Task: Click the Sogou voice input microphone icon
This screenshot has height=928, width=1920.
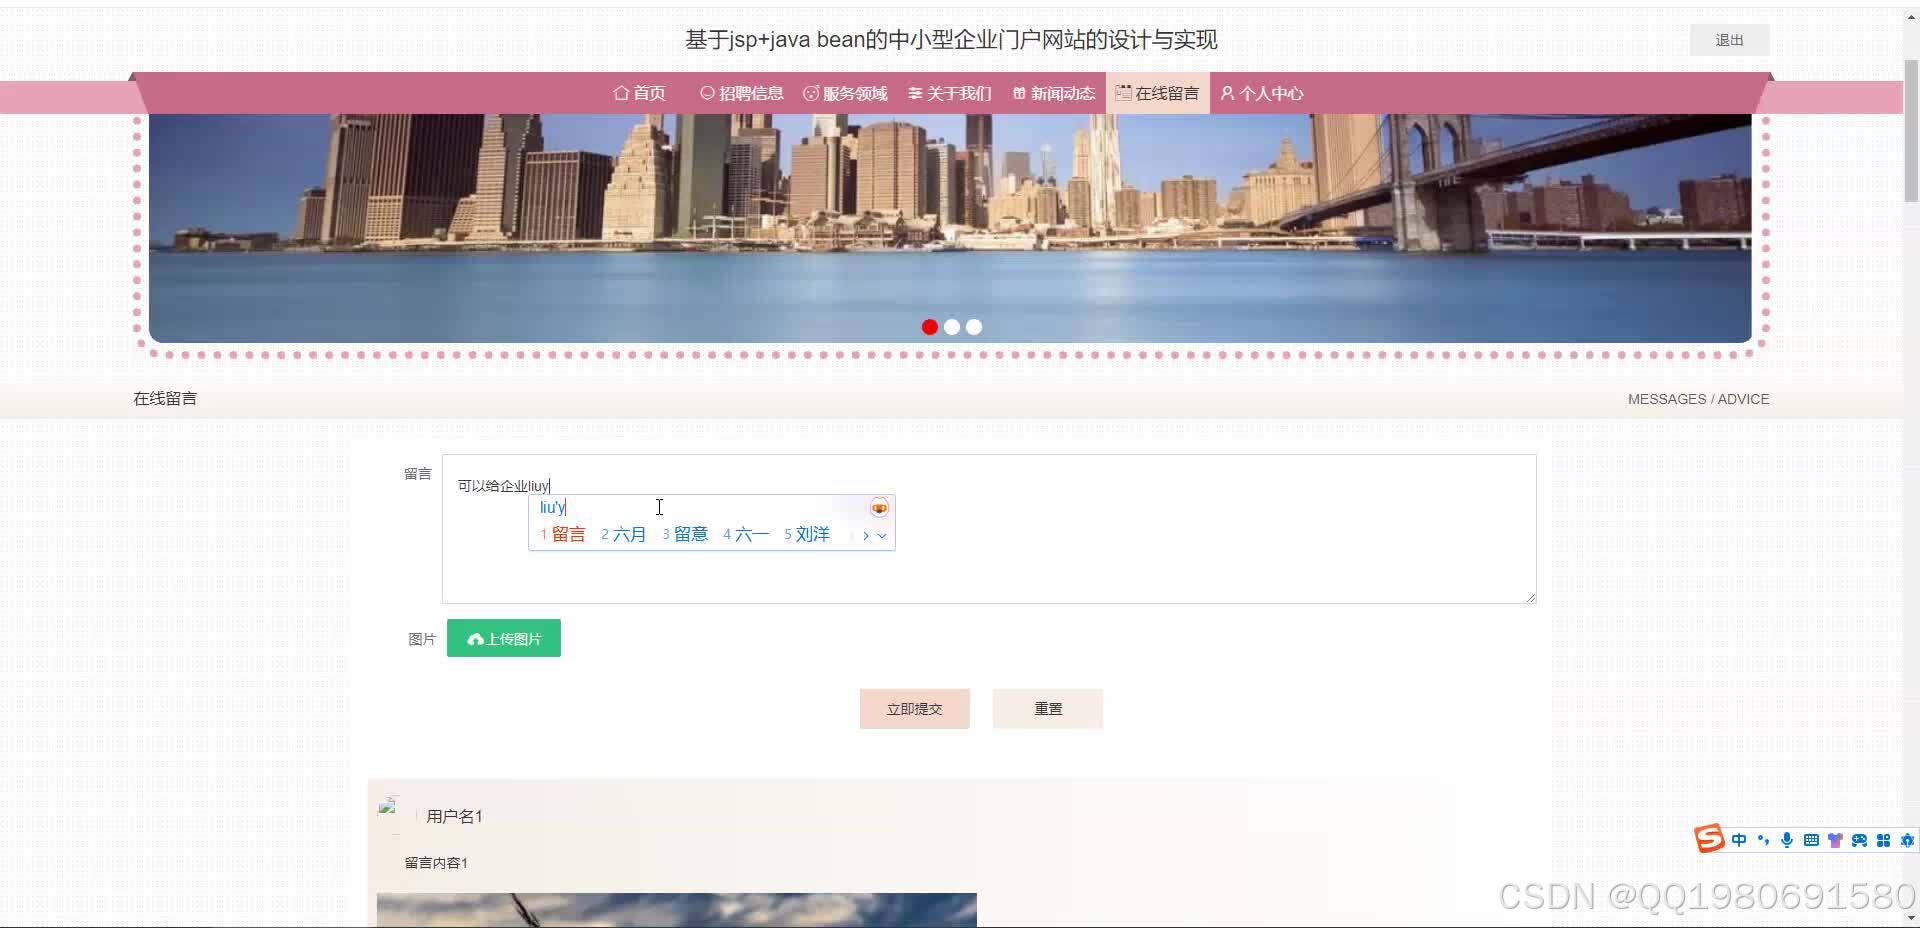Action: pos(1787,840)
